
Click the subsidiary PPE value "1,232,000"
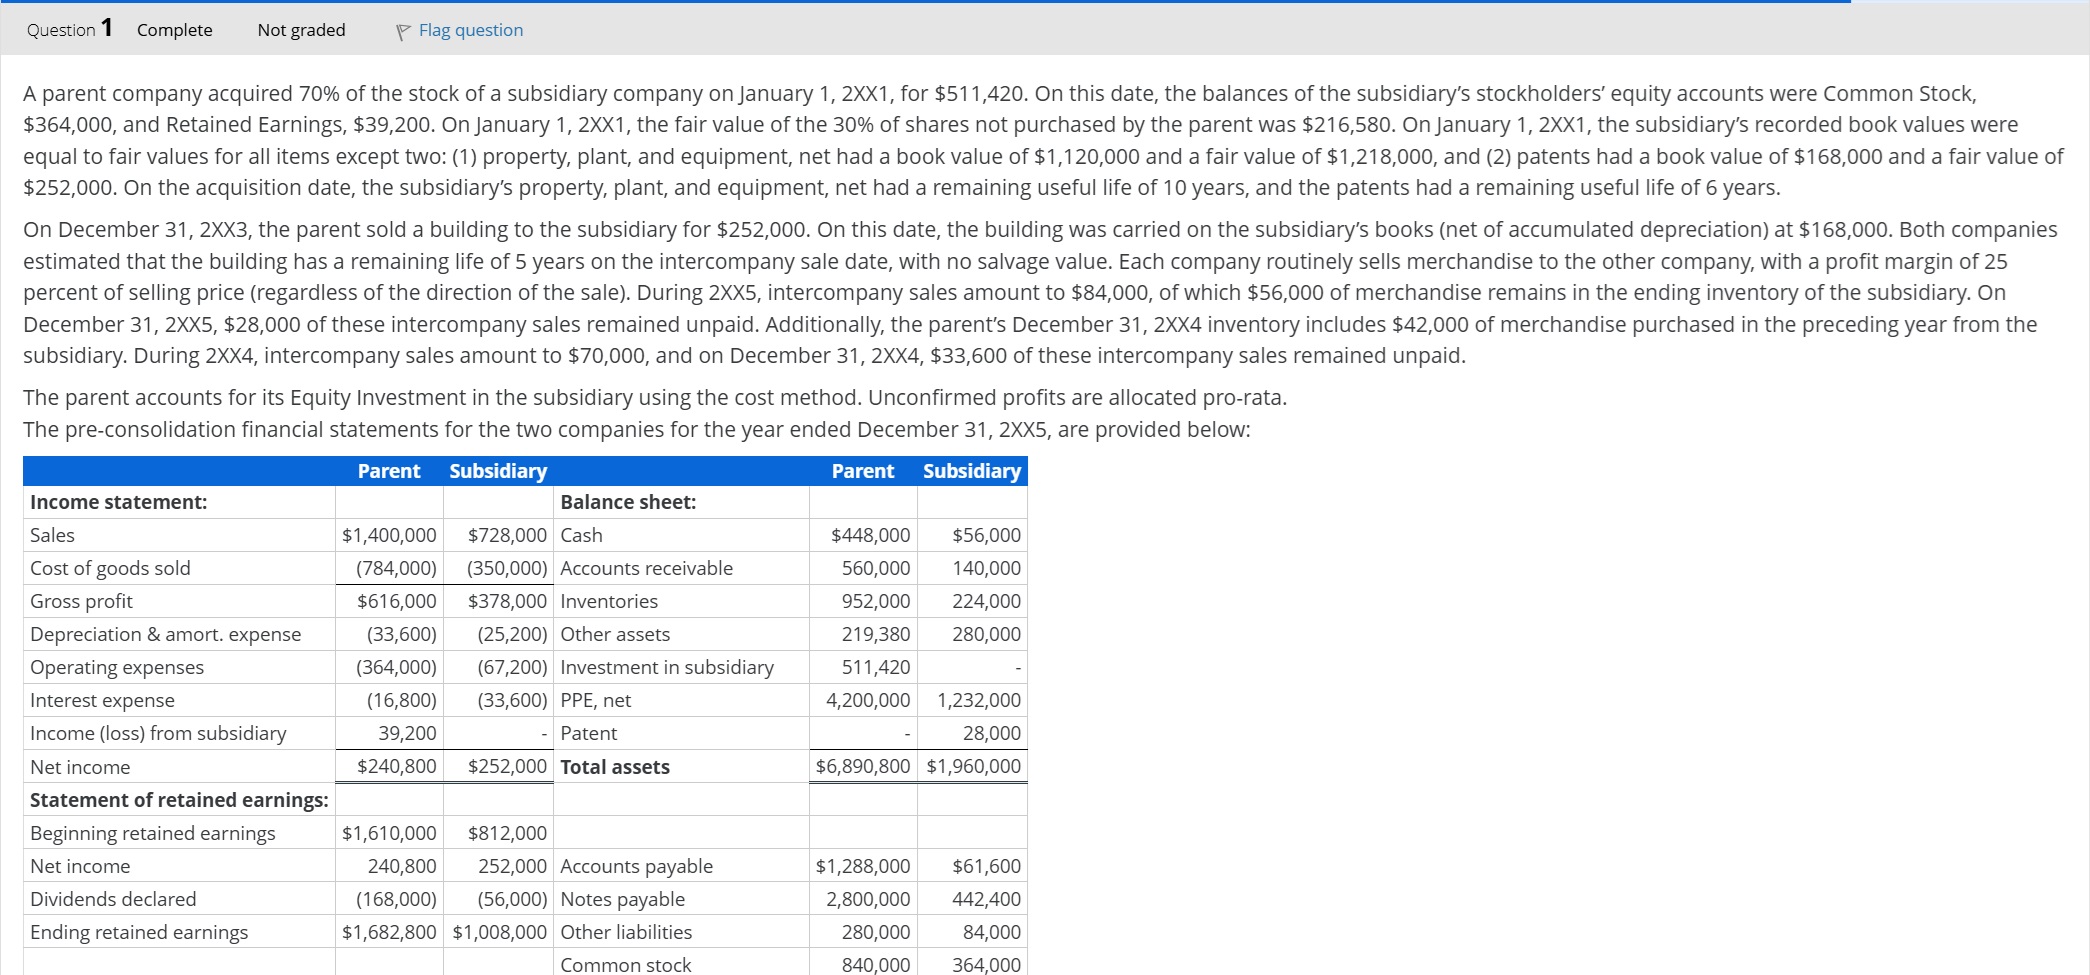point(979,700)
